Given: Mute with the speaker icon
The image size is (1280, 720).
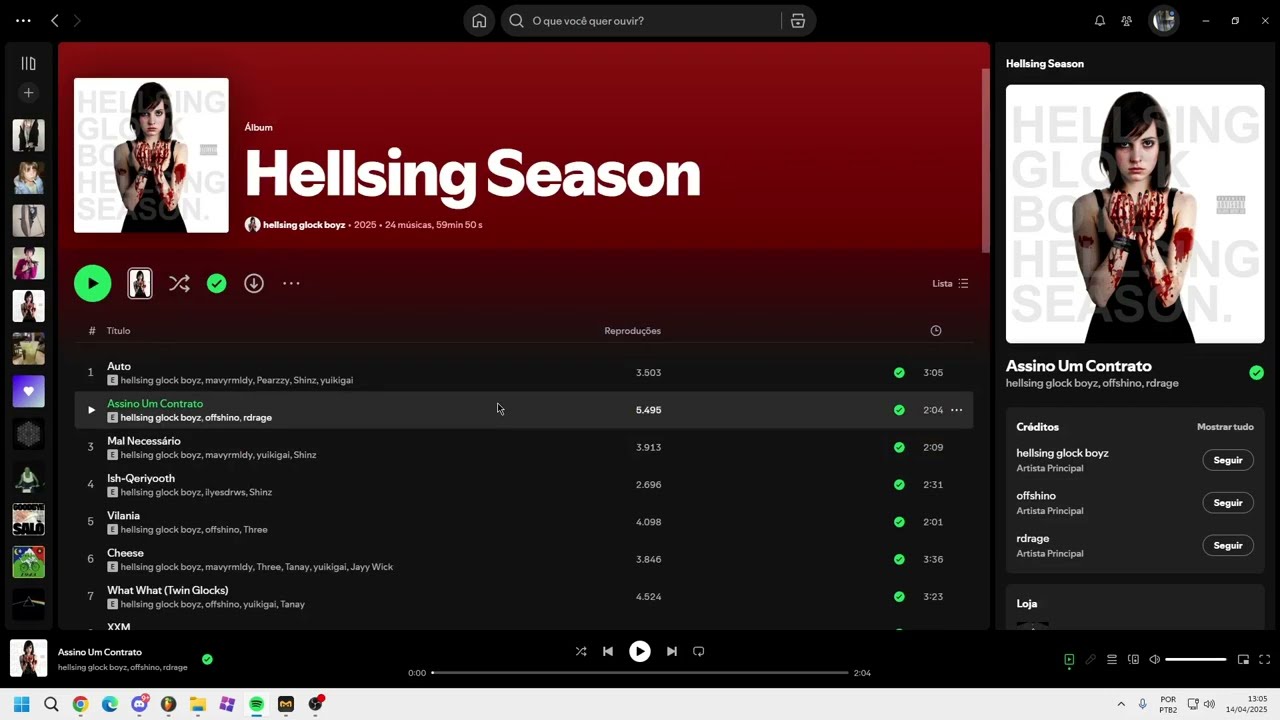Looking at the screenshot, I should point(1154,659).
